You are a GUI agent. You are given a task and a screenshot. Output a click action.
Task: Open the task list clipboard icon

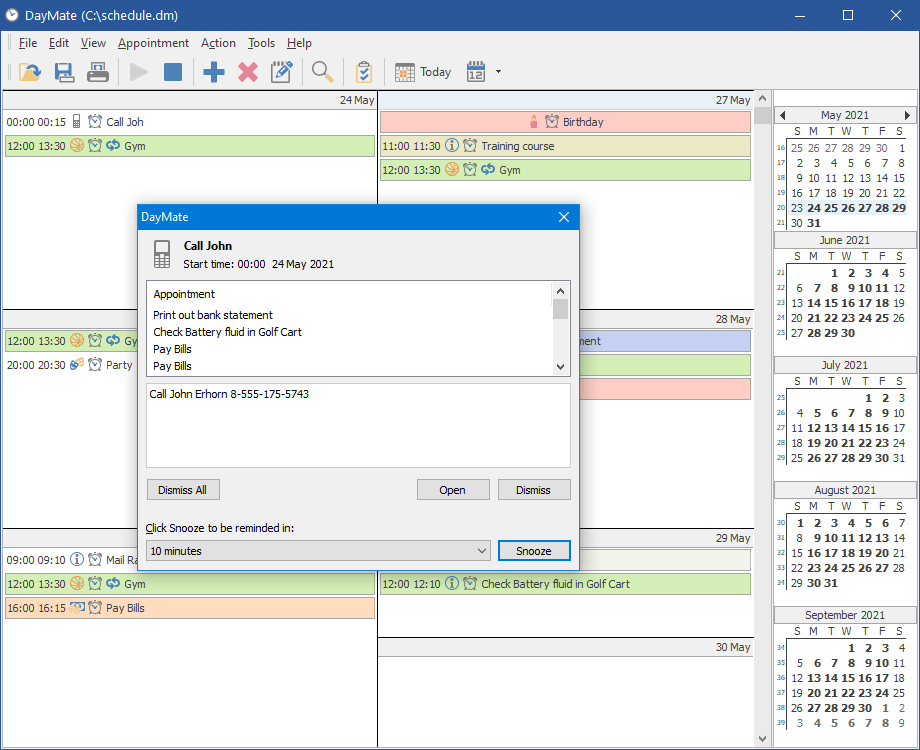click(364, 72)
